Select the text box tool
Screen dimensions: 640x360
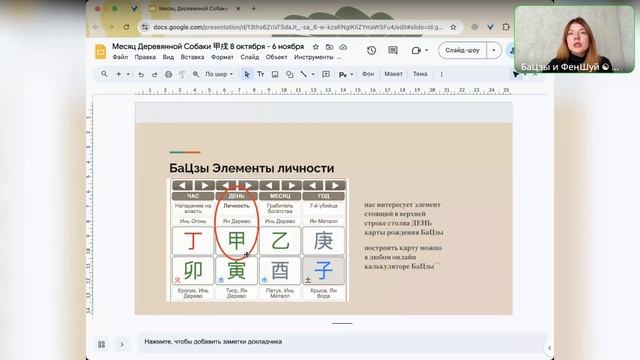pos(260,74)
